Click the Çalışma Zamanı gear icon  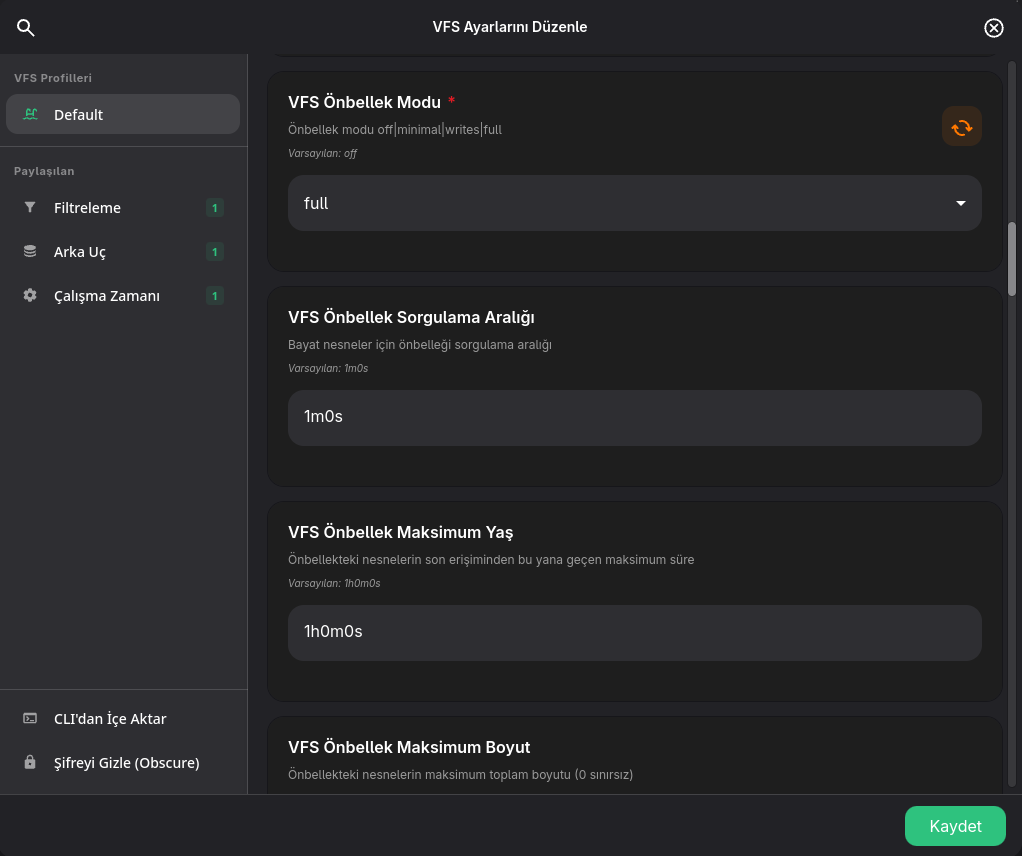click(30, 295)
